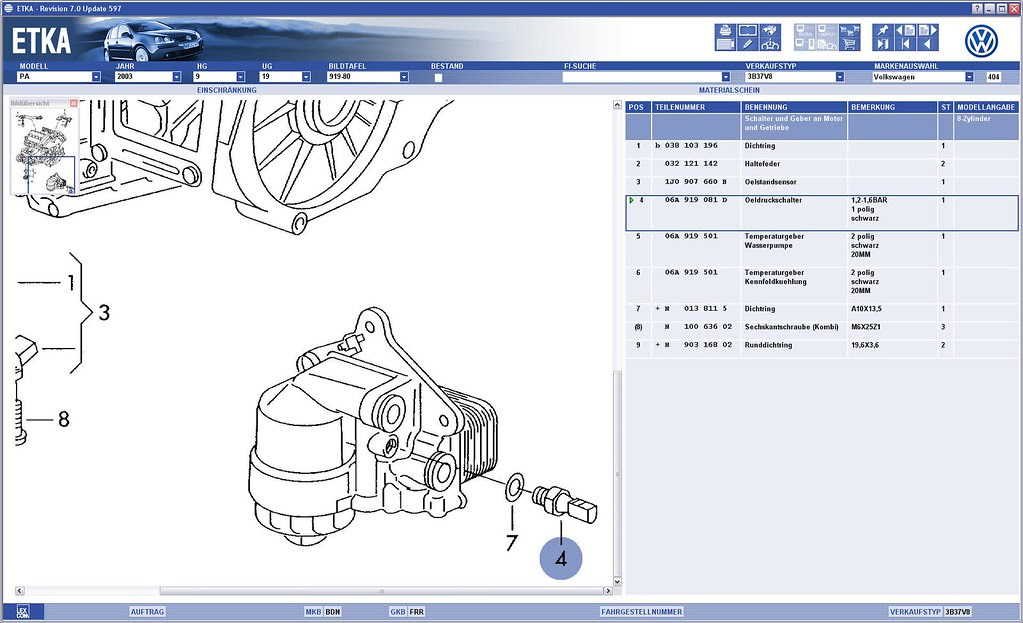This screenshot has height=623, width=1023.
Task: Go to next illustration page icon
Action: coord(928,31)
